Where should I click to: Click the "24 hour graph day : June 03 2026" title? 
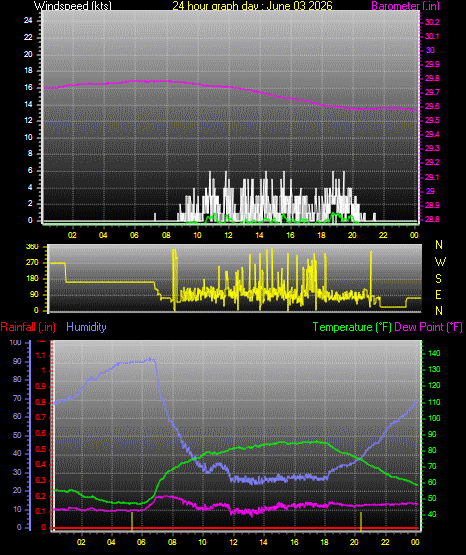(x=252, y=5)
